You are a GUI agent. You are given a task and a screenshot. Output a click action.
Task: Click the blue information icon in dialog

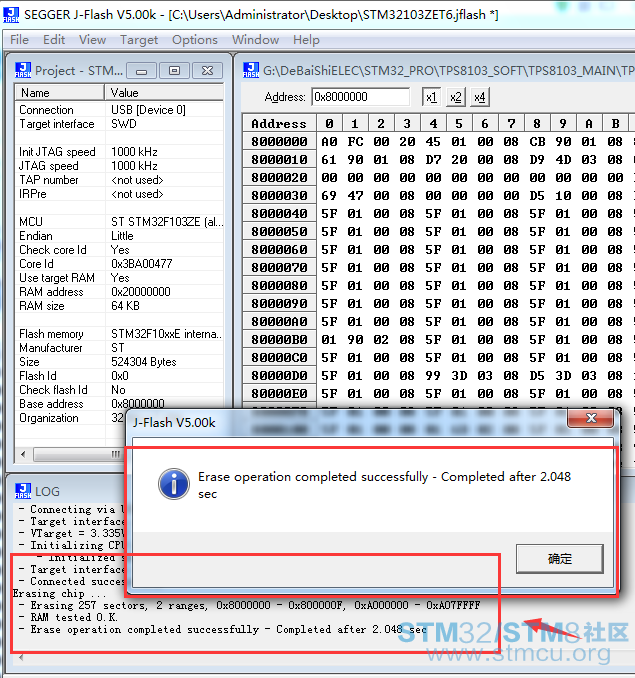[x=174, y=484]
